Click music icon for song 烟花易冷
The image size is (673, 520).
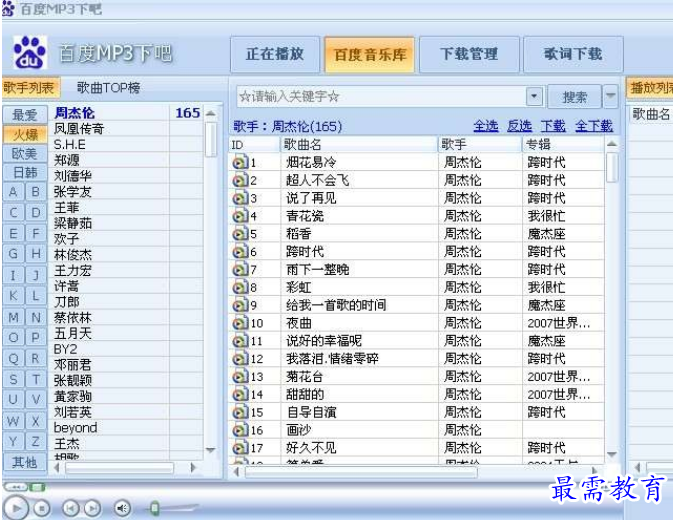click(x=240, y=163)
